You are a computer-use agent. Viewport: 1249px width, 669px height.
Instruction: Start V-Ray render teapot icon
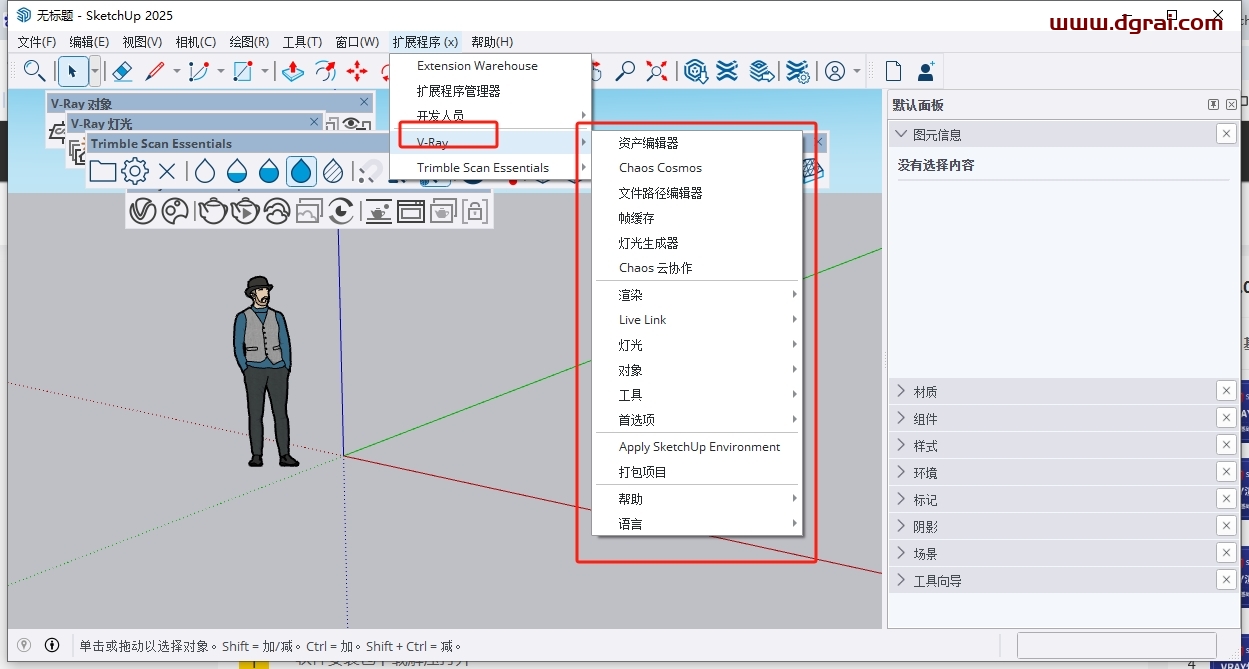[x=212, y=211]
